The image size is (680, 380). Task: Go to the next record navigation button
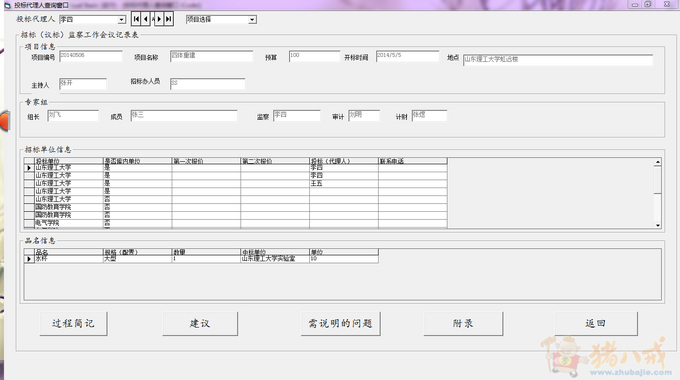[x=159, y=19]
